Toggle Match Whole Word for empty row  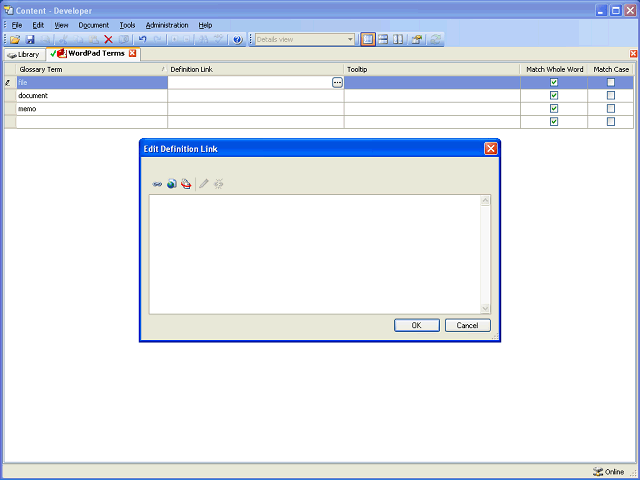pyautogui.click(x=554, y=122)
